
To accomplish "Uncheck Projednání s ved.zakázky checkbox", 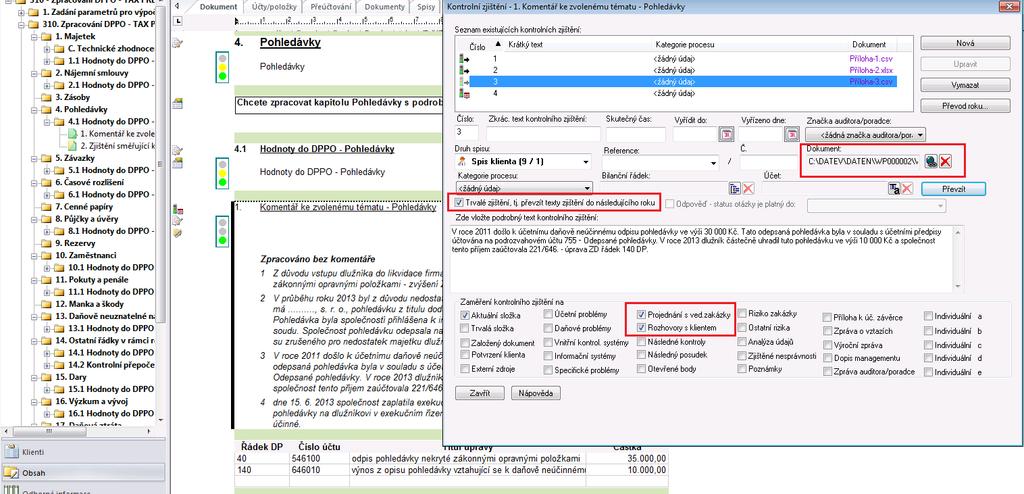I will coord(642,314).
